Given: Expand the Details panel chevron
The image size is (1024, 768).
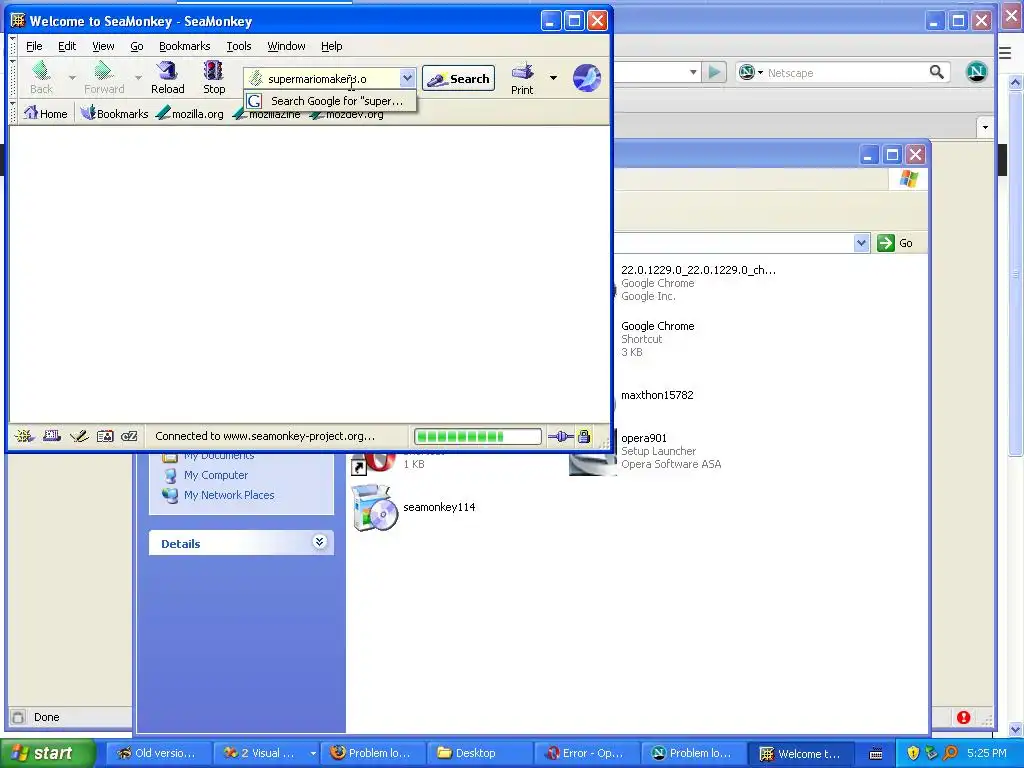Looking at the screenshot, I should tap(319, 542).
